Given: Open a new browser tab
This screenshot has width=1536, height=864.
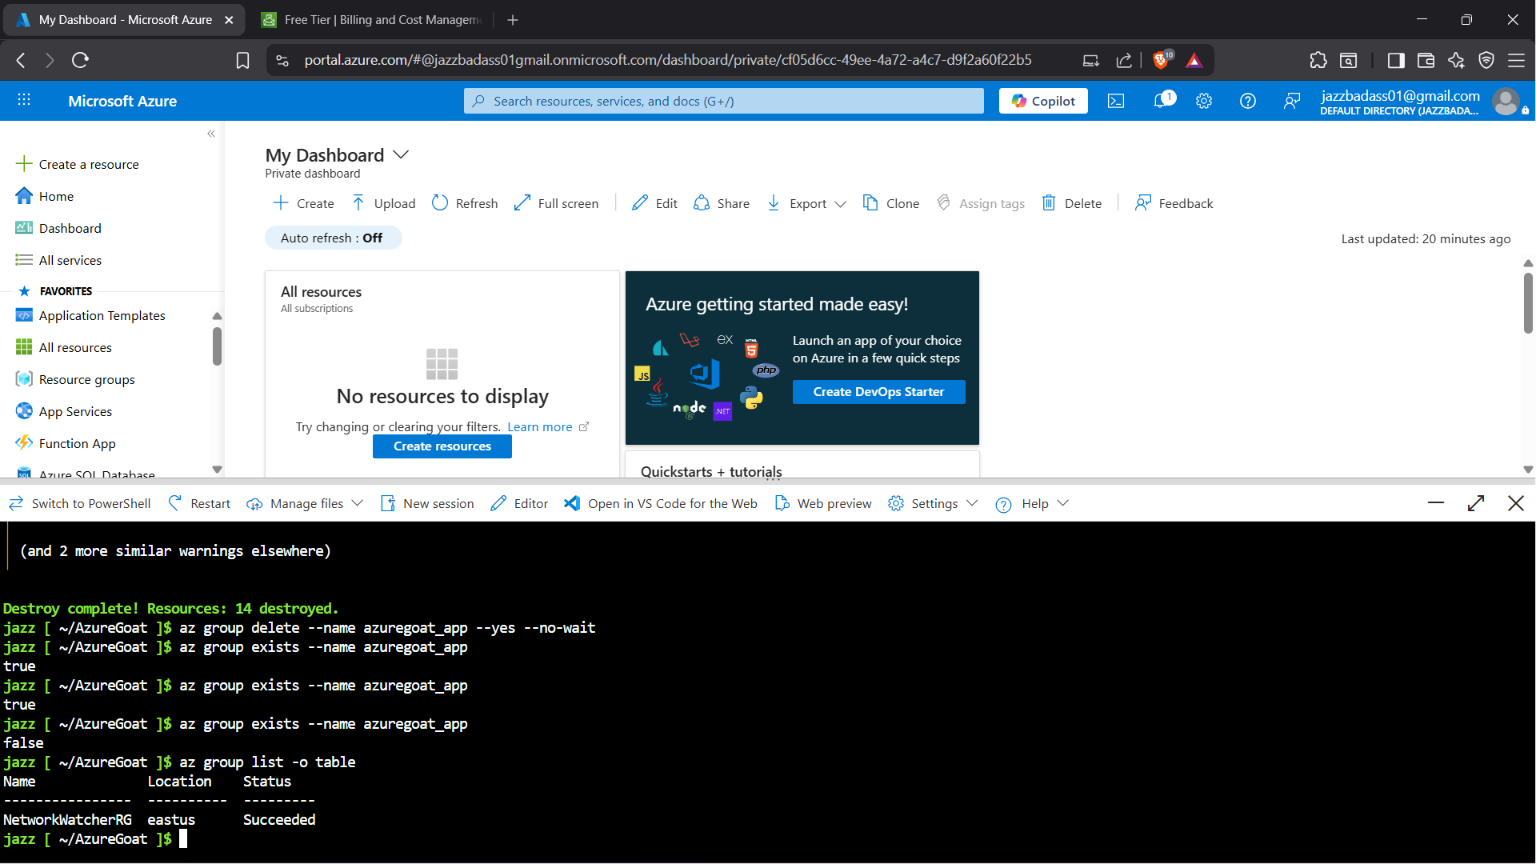Looking at the screenshot, I should [513, 19].
